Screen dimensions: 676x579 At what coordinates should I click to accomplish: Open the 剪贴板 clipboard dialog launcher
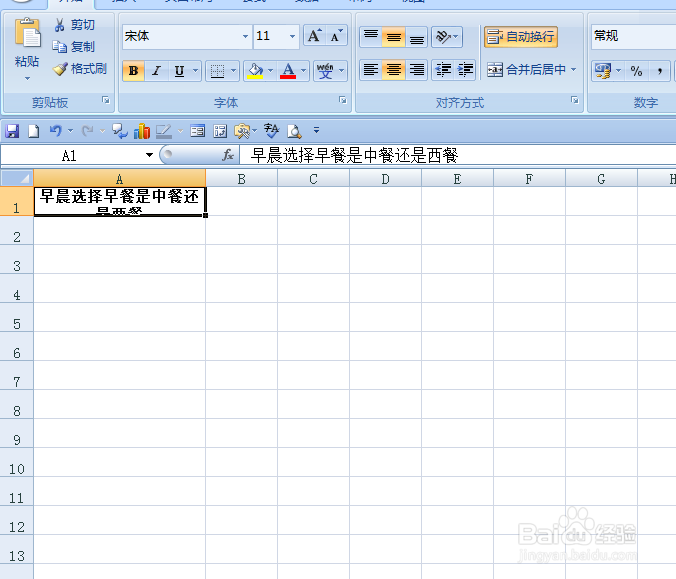click(106, 100)
